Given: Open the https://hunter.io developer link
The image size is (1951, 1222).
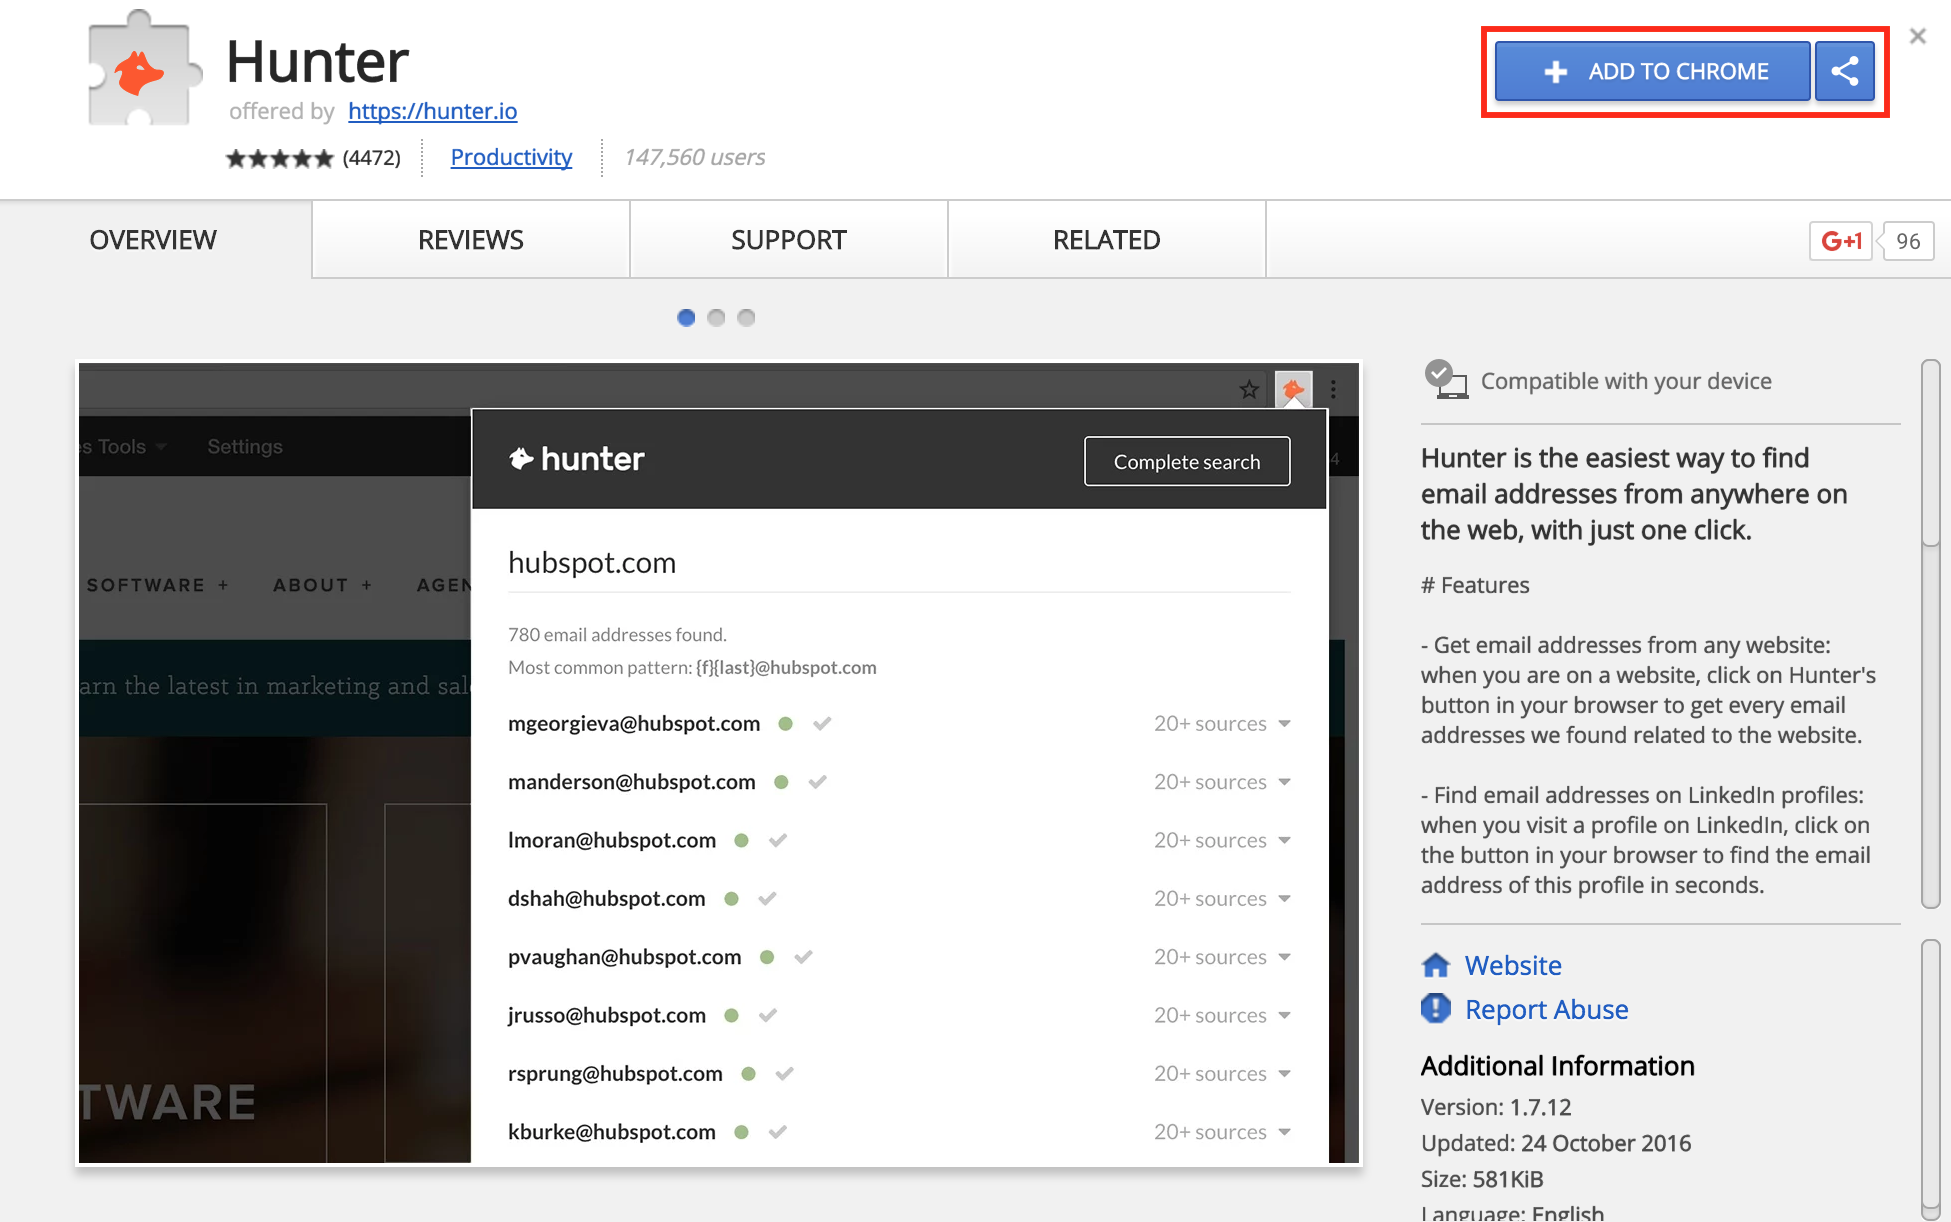Looking at the screenshot, I should click(432, 111).
